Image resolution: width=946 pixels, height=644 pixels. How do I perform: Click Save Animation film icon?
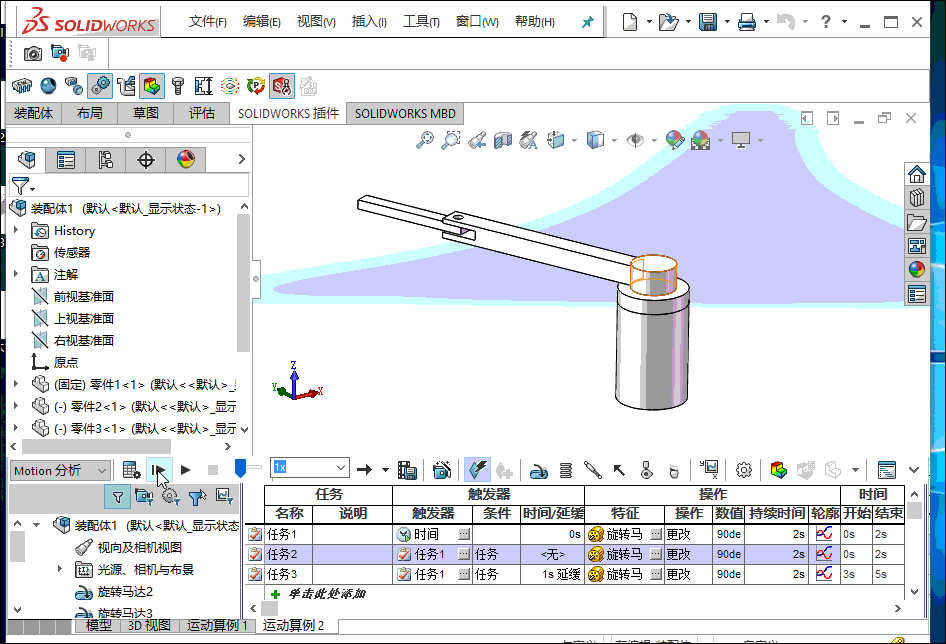[x=407, y=470]
